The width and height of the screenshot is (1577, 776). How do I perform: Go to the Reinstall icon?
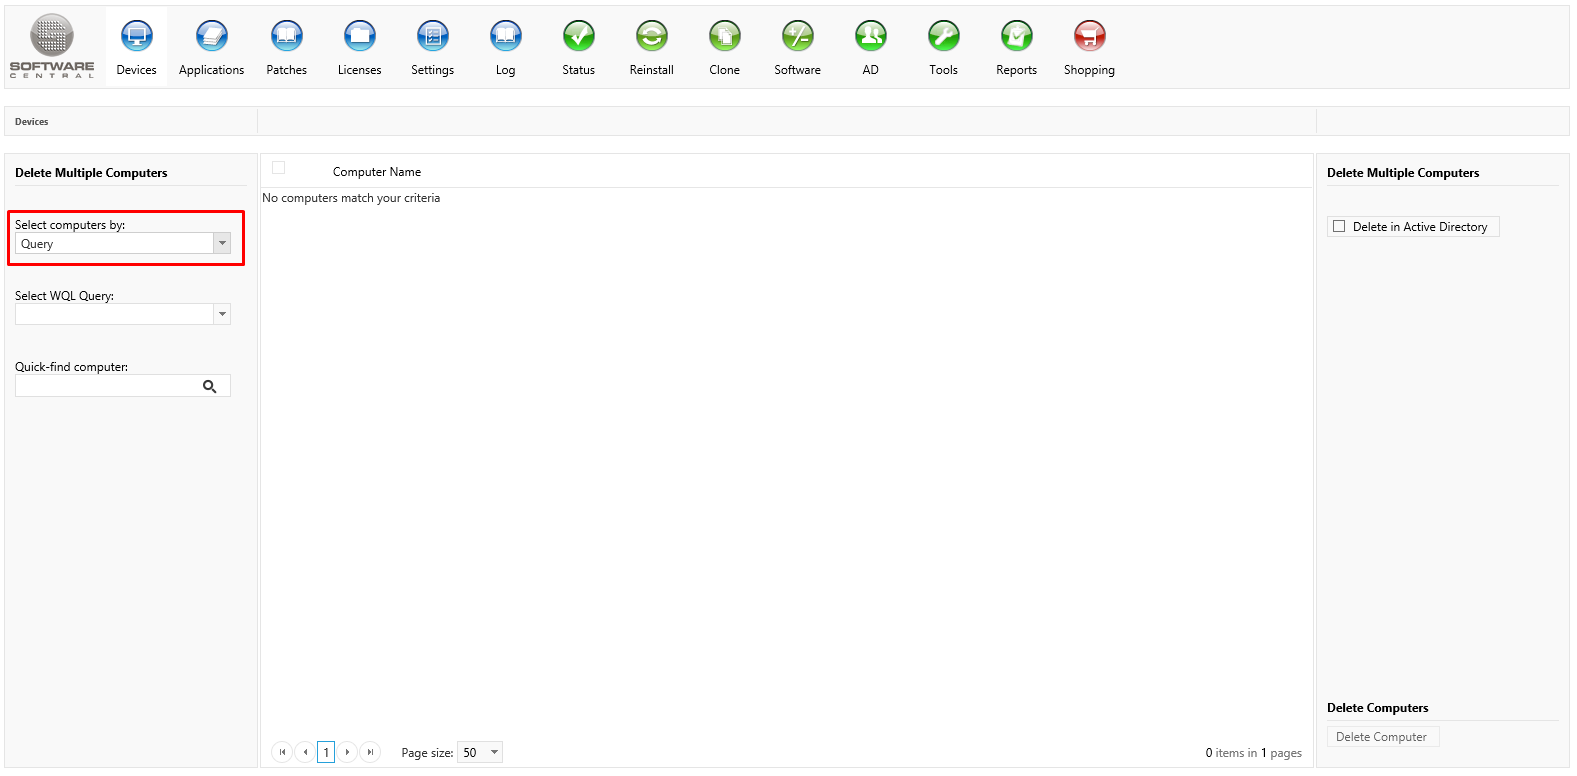point(651,37)
